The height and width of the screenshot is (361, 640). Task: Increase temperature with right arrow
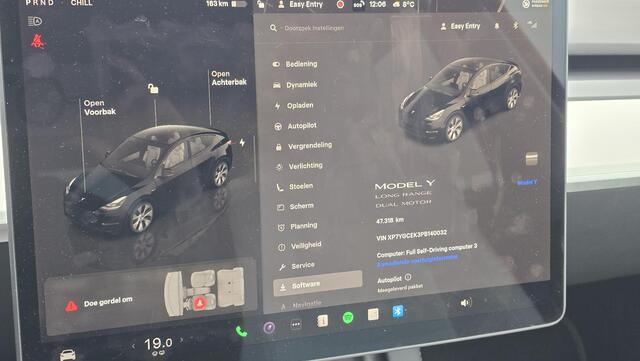pyautogui.click(x=181, y=339)
